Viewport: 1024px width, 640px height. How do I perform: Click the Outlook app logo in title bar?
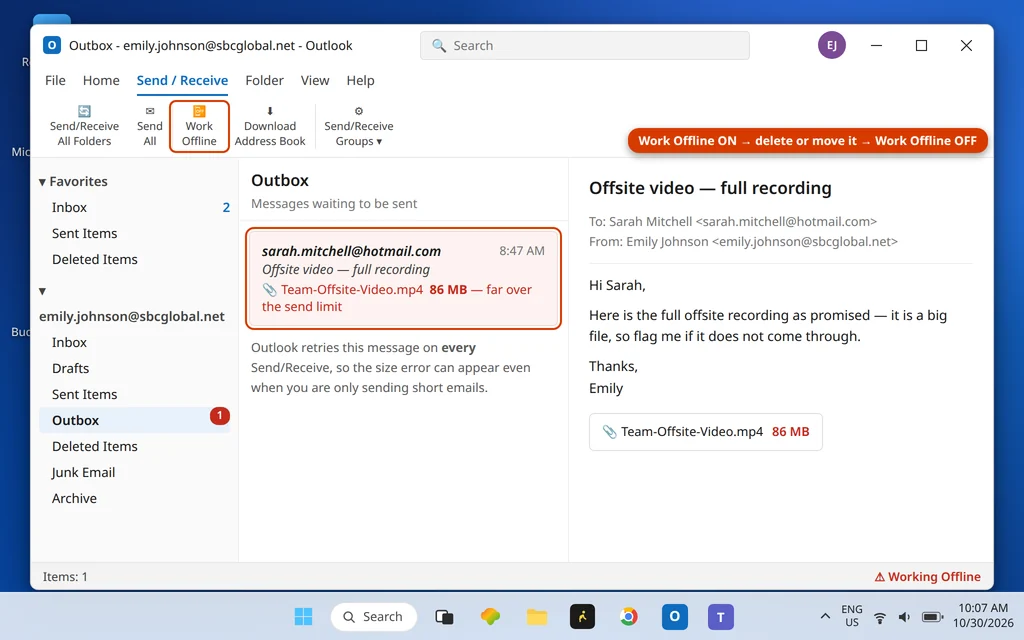click(52, 45)
